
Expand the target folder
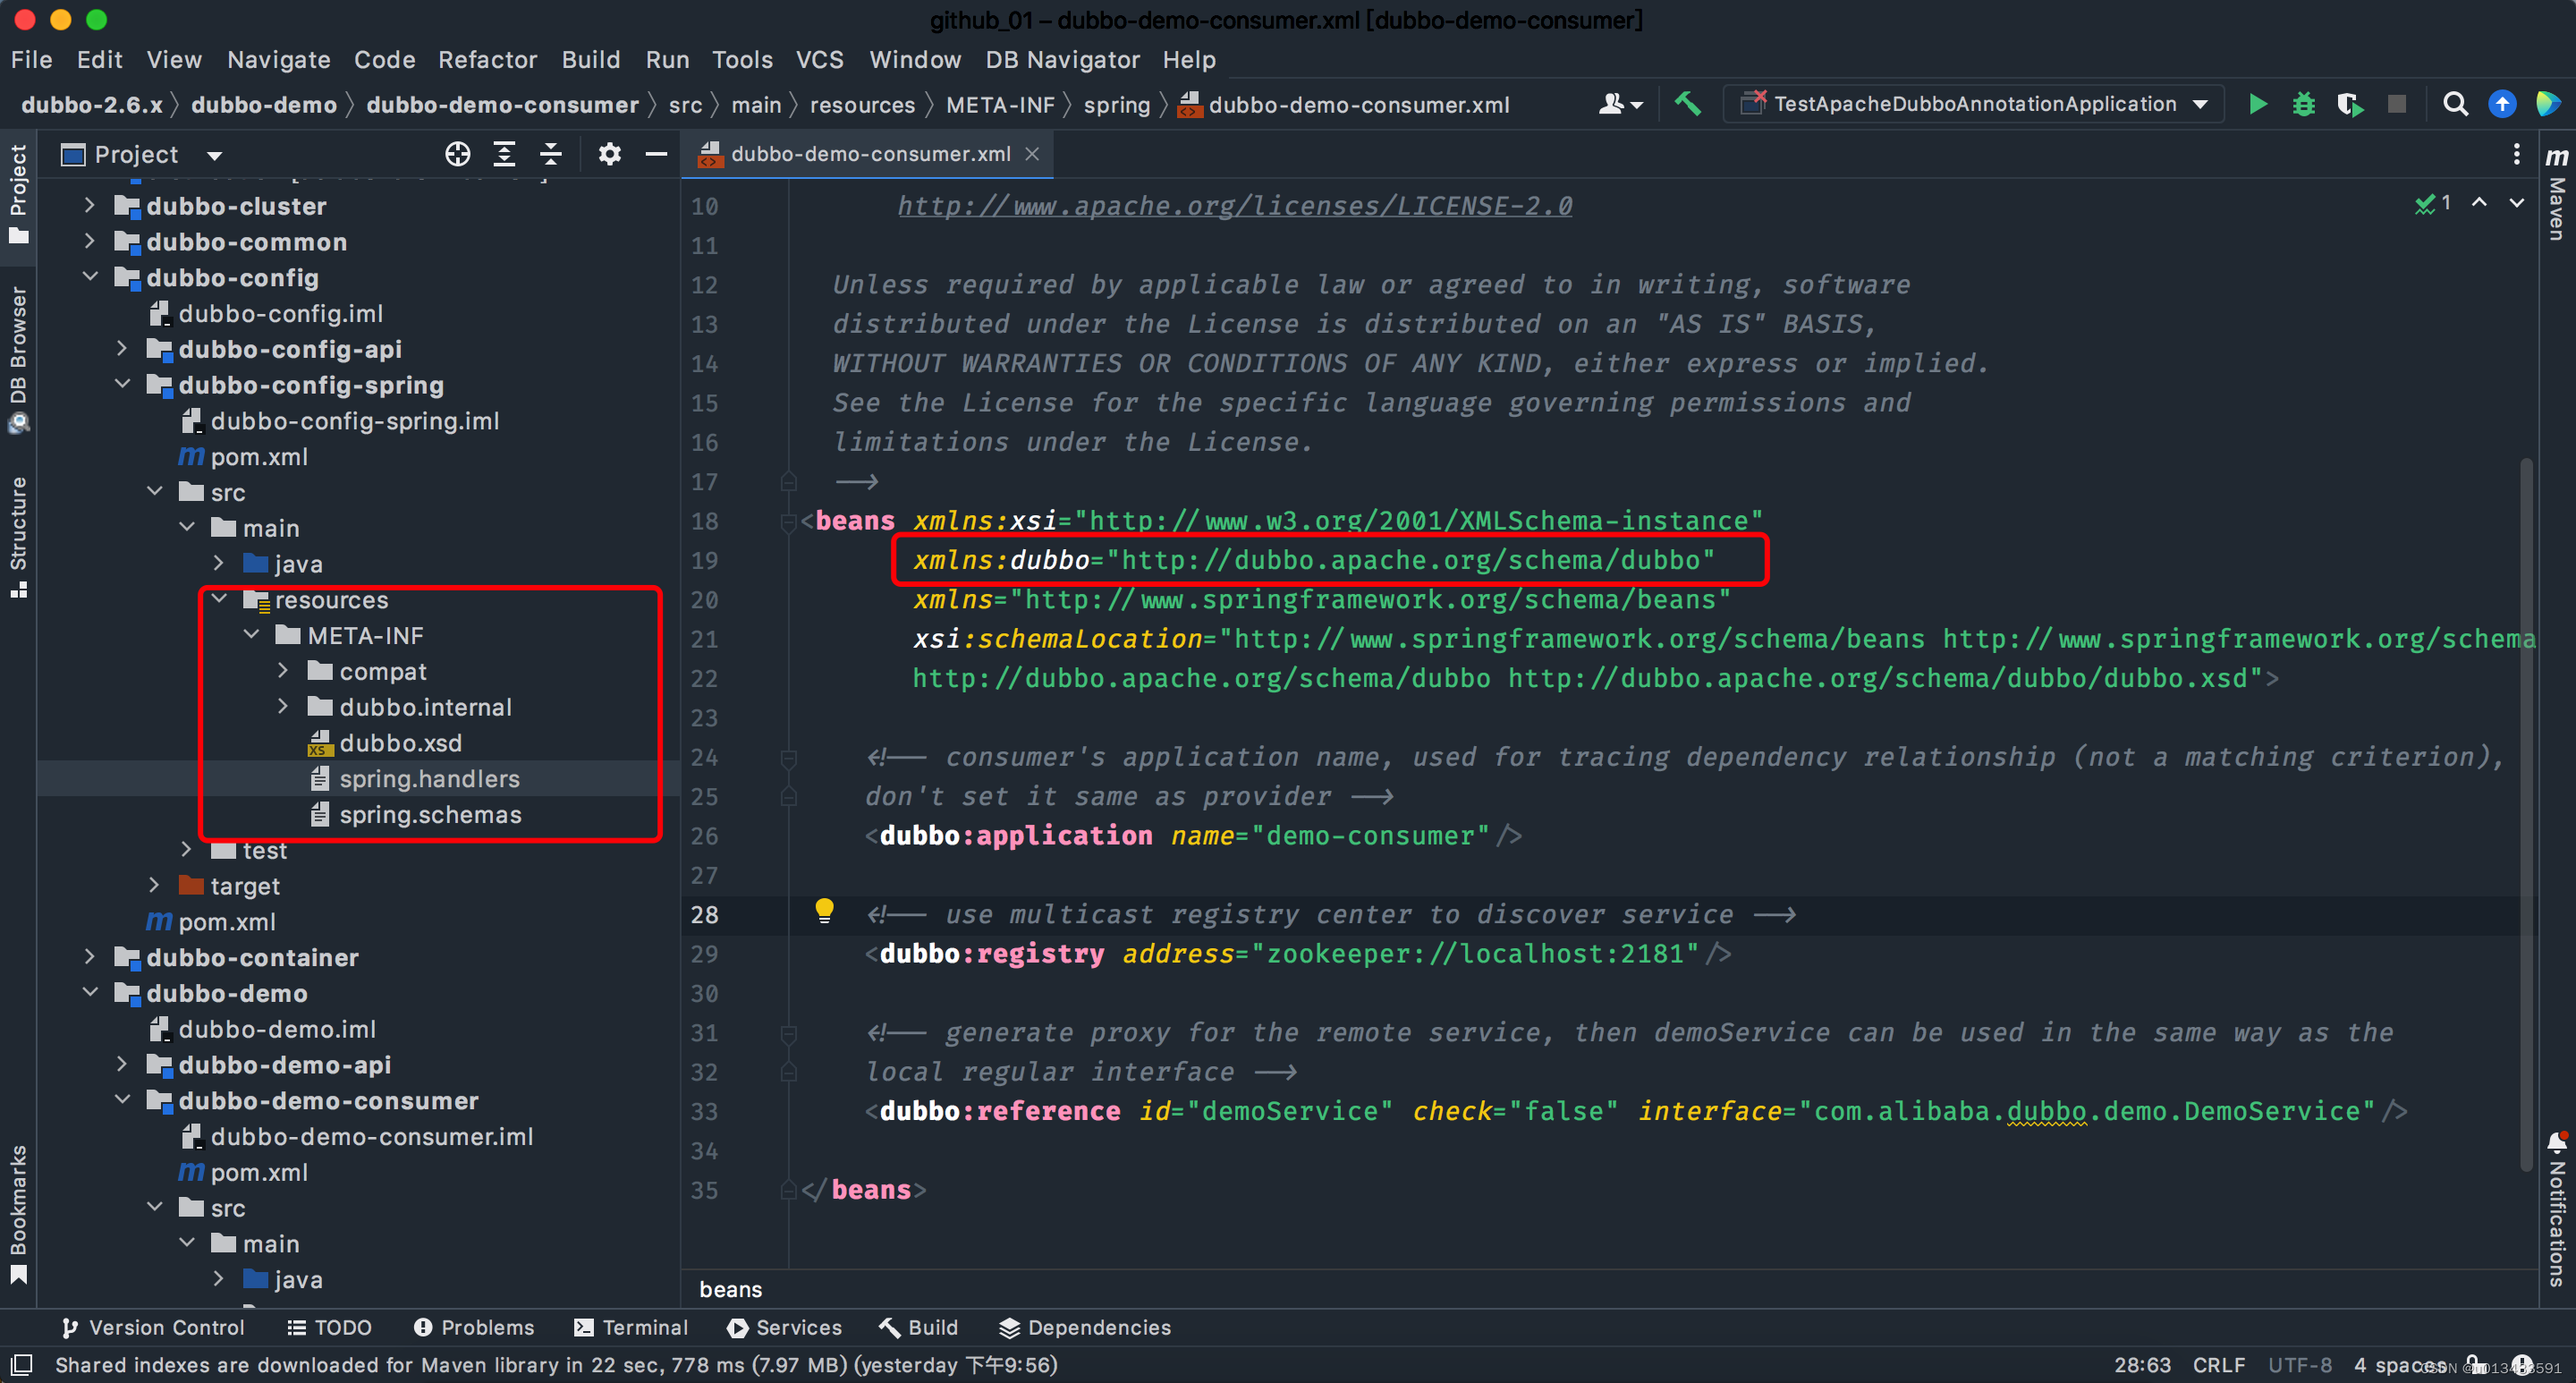(154, 885)
